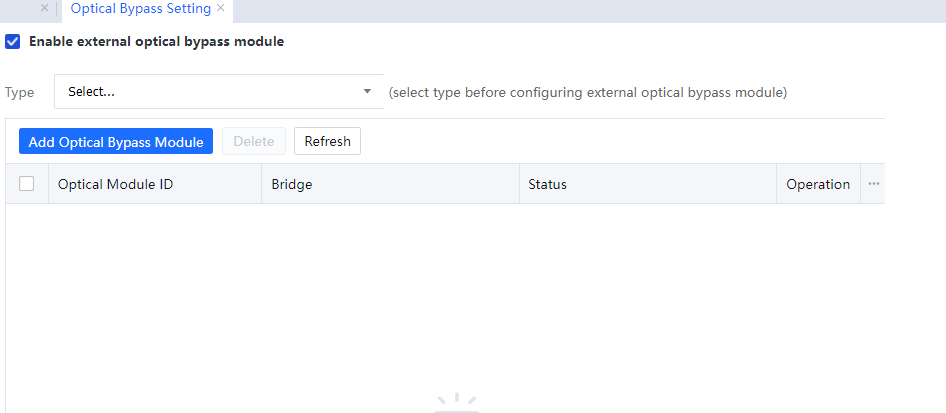
Task: Close the previous tab left of Optical Bypass
Action: point(44,8)
